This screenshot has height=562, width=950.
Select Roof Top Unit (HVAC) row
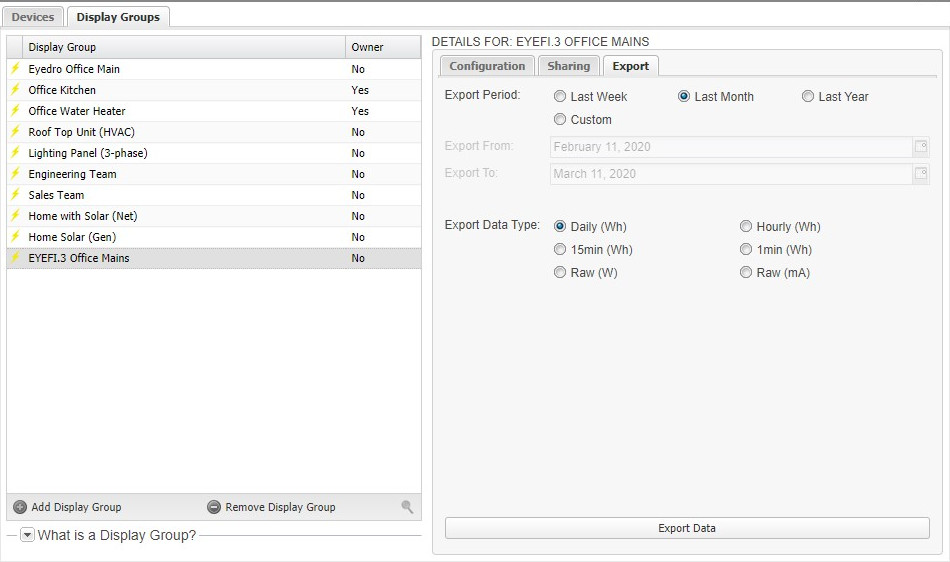(x=214, y=132)
